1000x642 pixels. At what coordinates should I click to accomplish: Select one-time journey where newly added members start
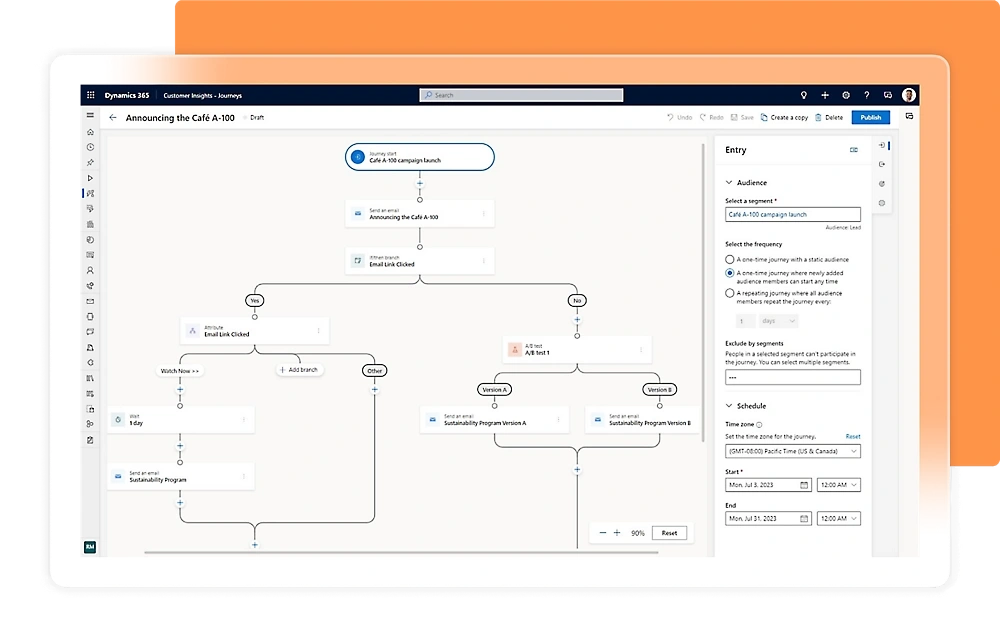coord(730,273)
